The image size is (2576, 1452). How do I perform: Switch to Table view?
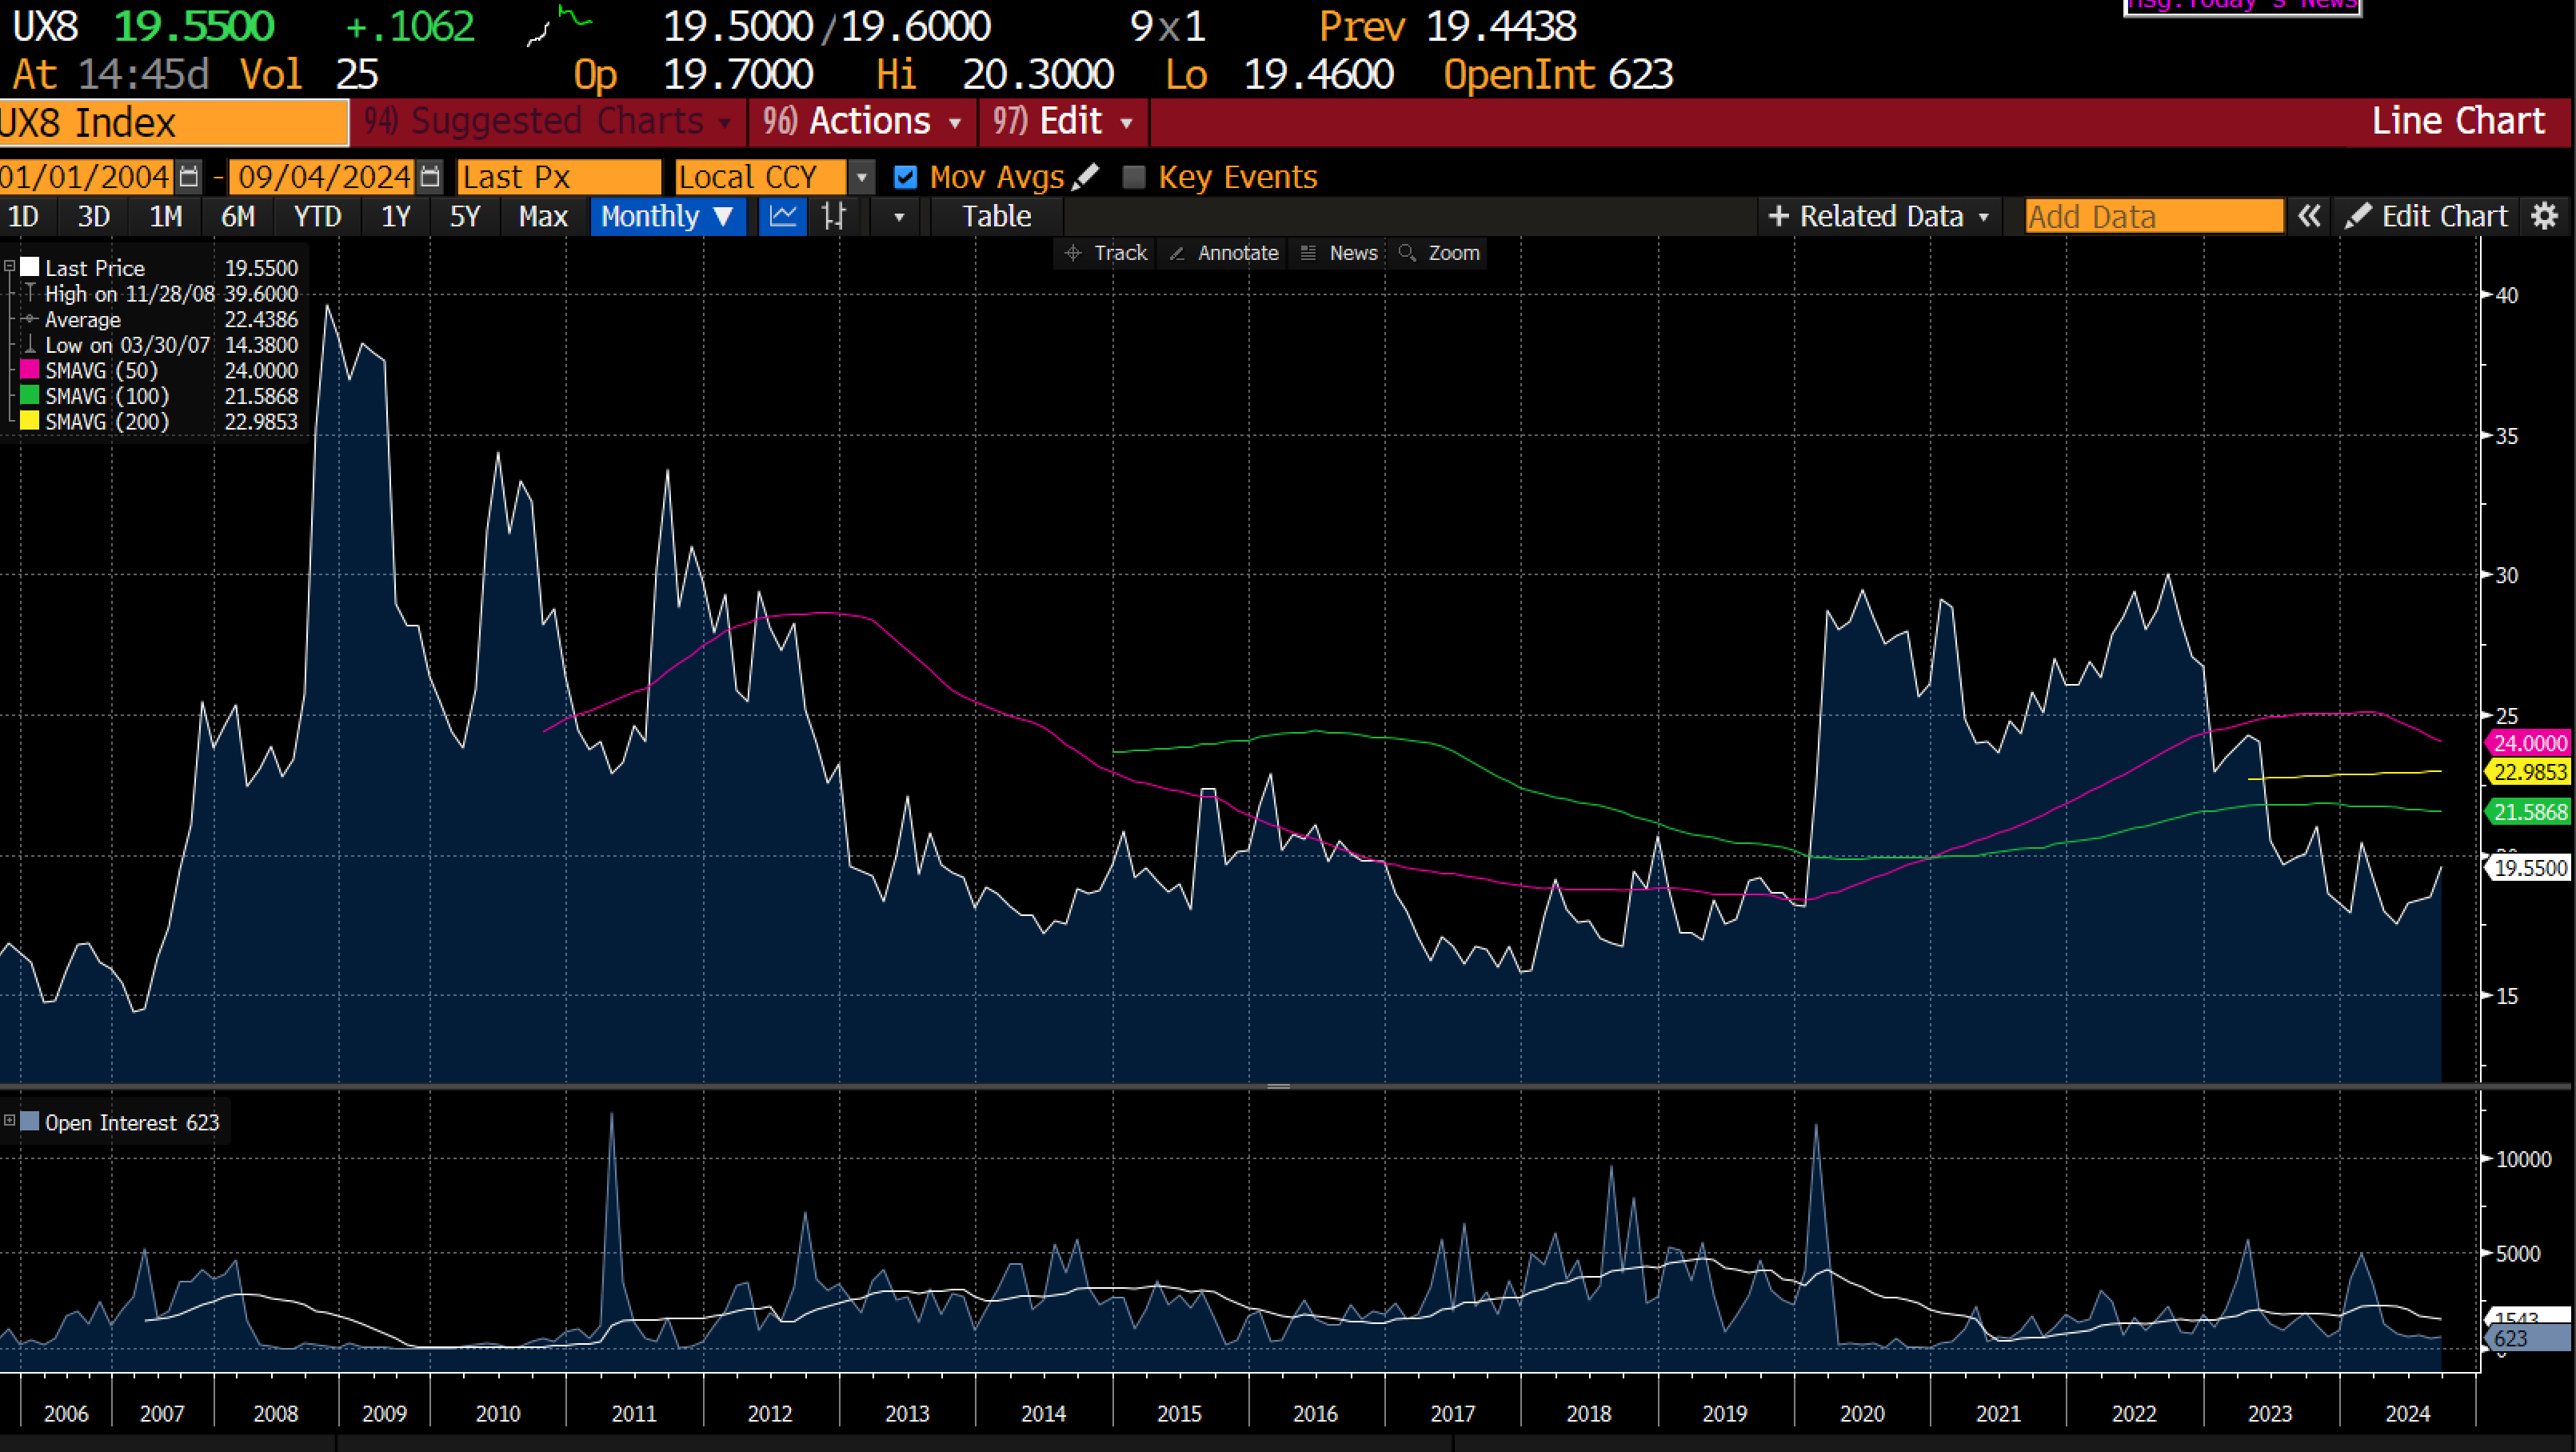996,217
